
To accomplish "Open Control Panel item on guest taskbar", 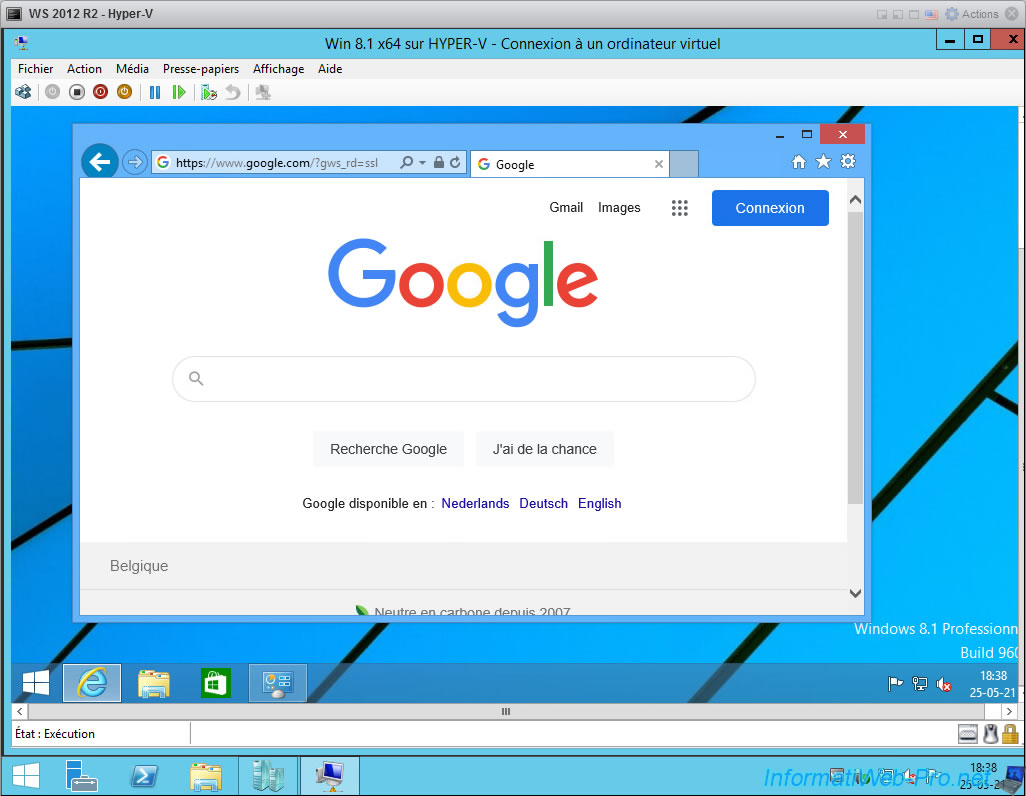I will click(x=277, y=683).
